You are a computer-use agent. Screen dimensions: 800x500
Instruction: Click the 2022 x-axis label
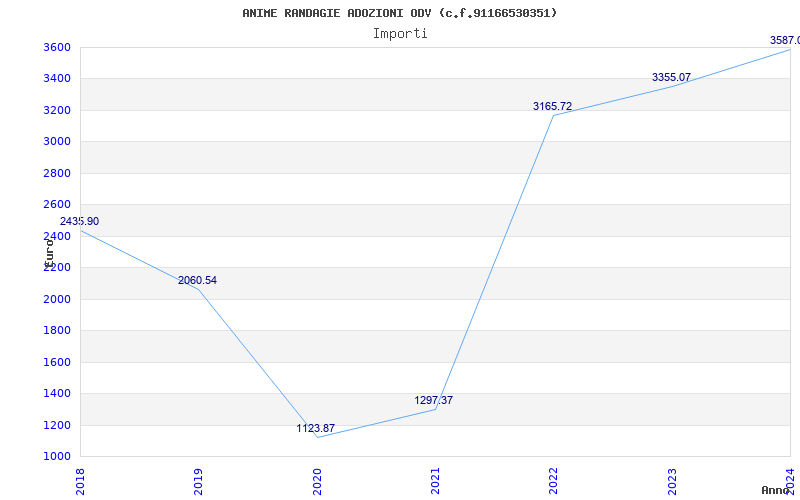point(554,481)
